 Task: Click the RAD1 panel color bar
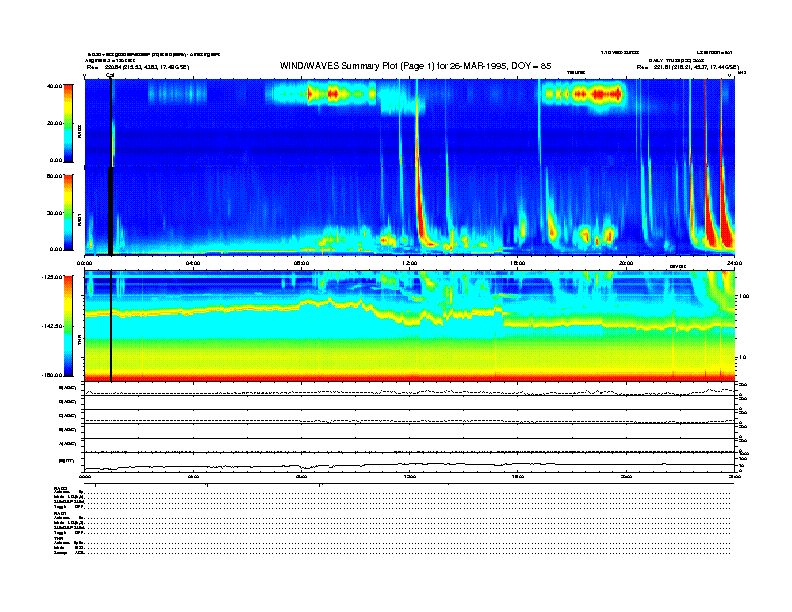[68, 213]
